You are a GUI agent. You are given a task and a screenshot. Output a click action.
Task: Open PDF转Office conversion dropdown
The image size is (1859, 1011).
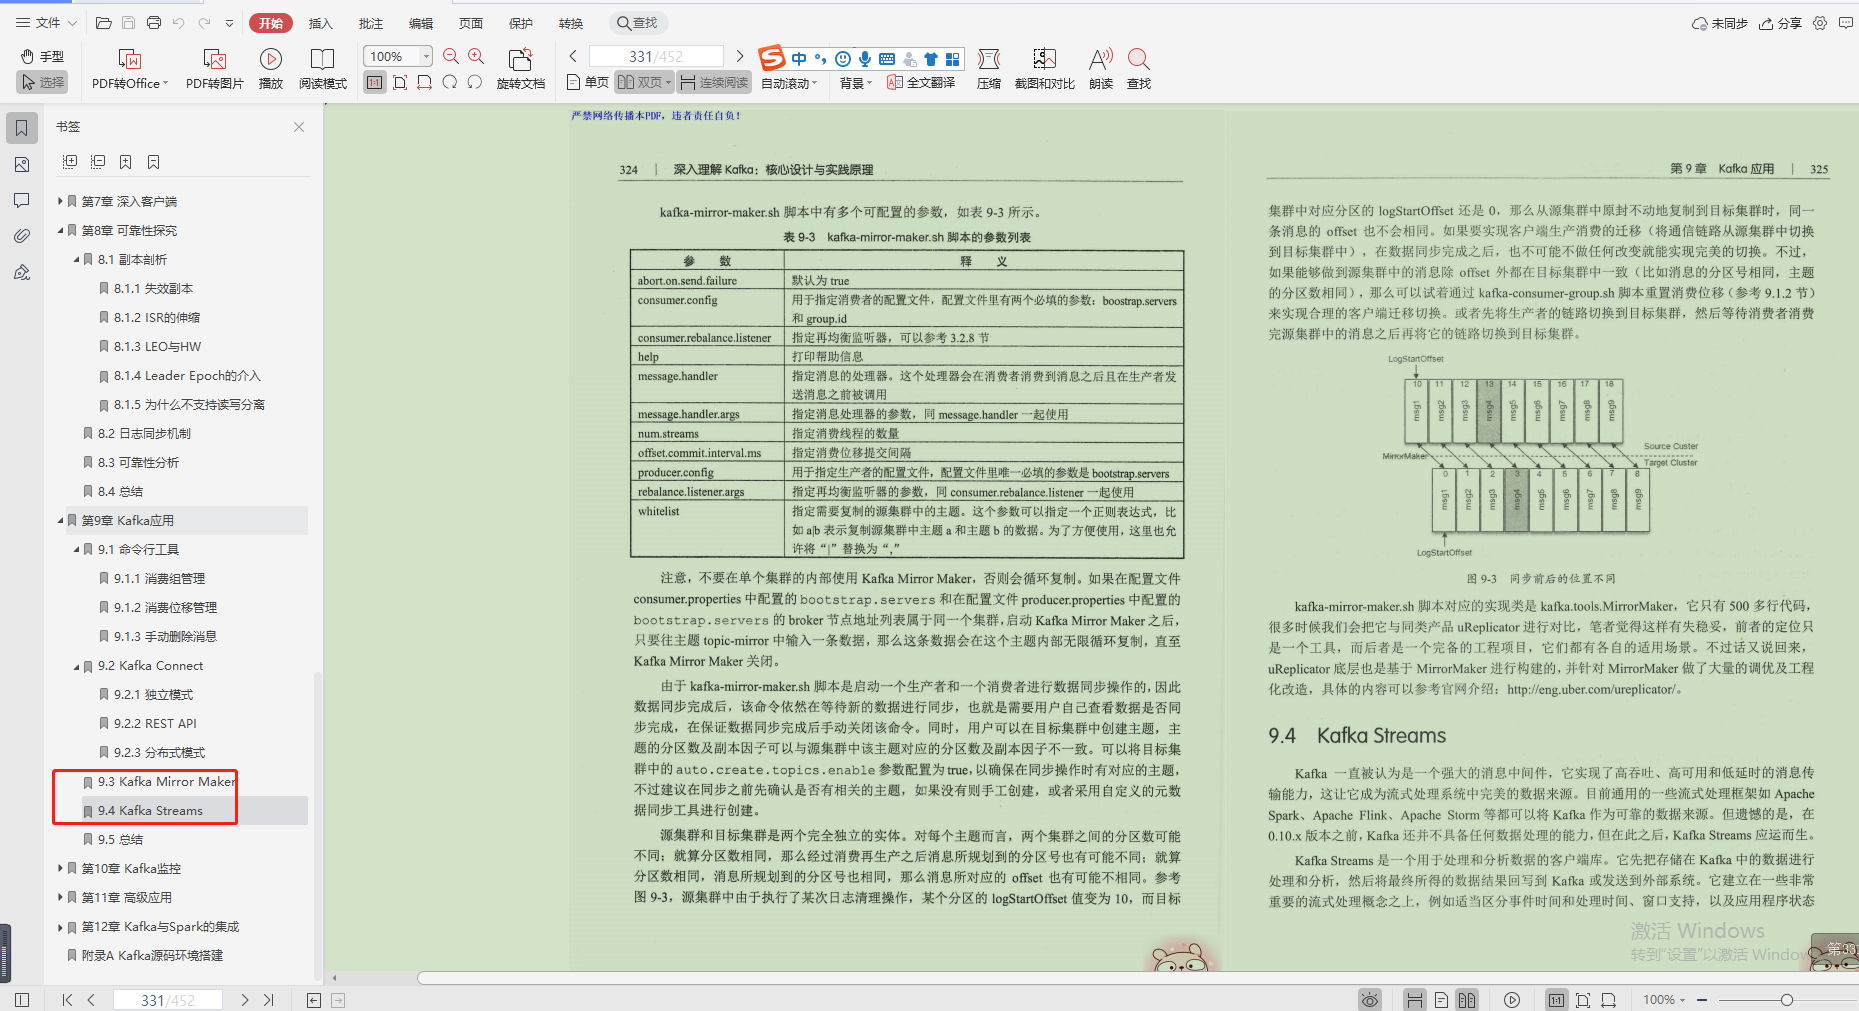(x=130, y=69)
